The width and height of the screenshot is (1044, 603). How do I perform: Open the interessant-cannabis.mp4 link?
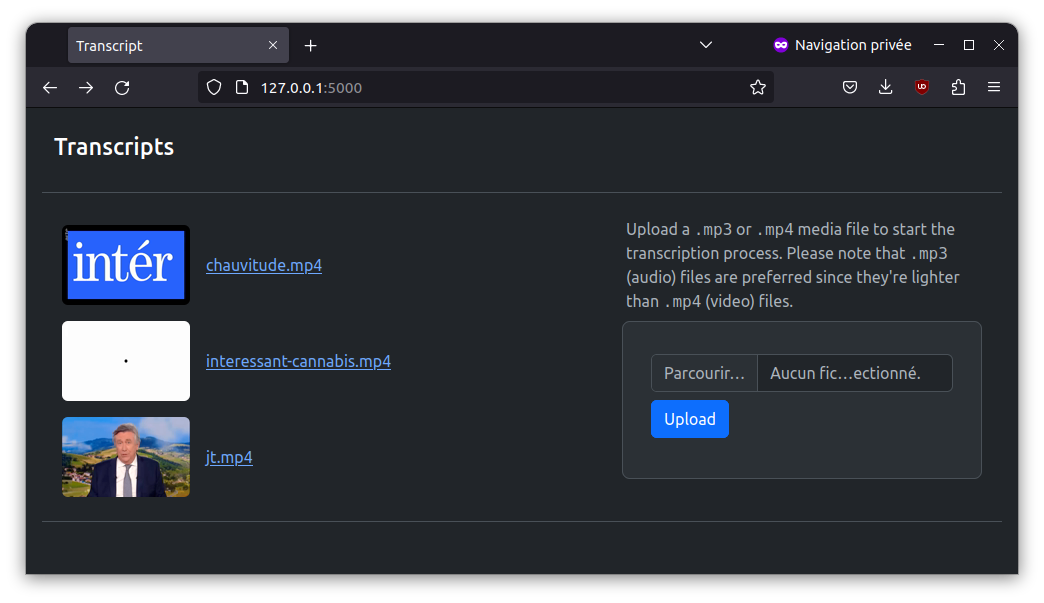coord(298,361)
